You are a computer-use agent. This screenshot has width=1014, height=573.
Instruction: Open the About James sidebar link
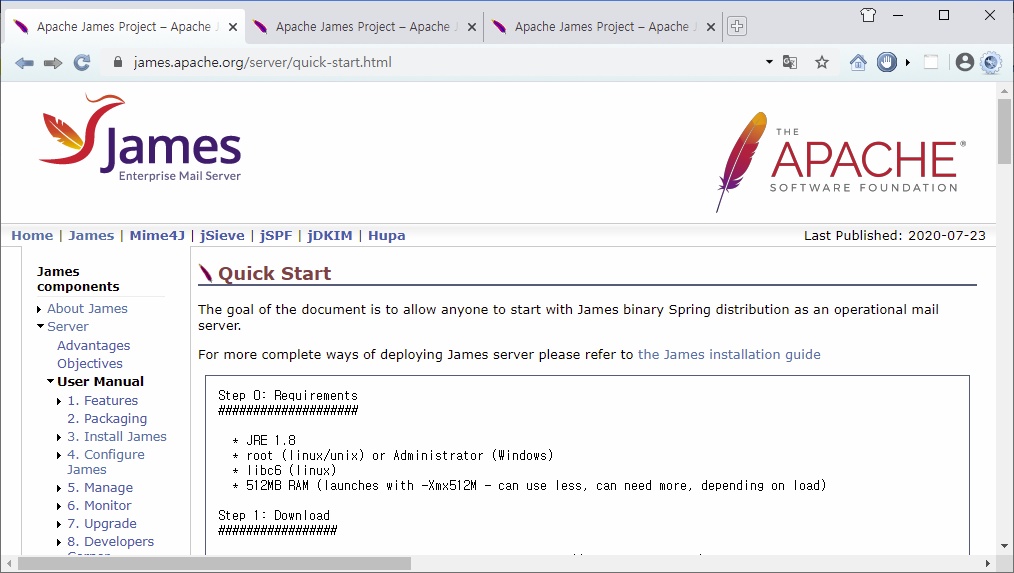87,308
